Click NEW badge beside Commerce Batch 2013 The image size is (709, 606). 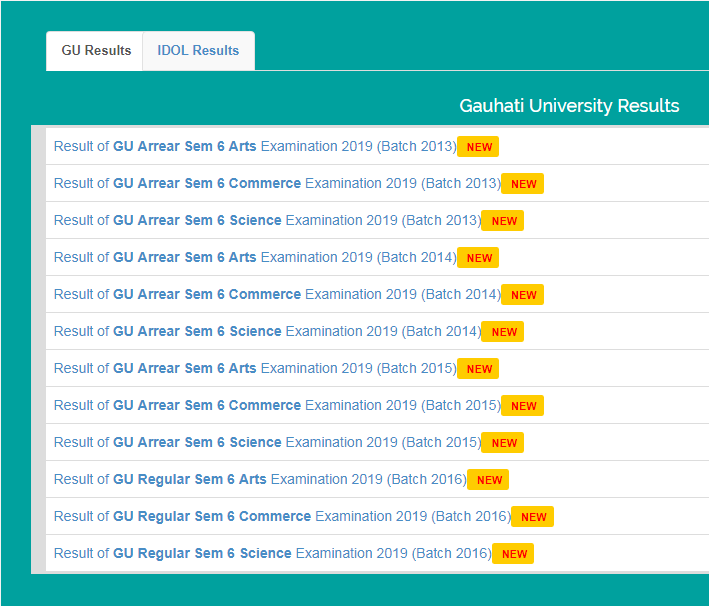(523, 184)
